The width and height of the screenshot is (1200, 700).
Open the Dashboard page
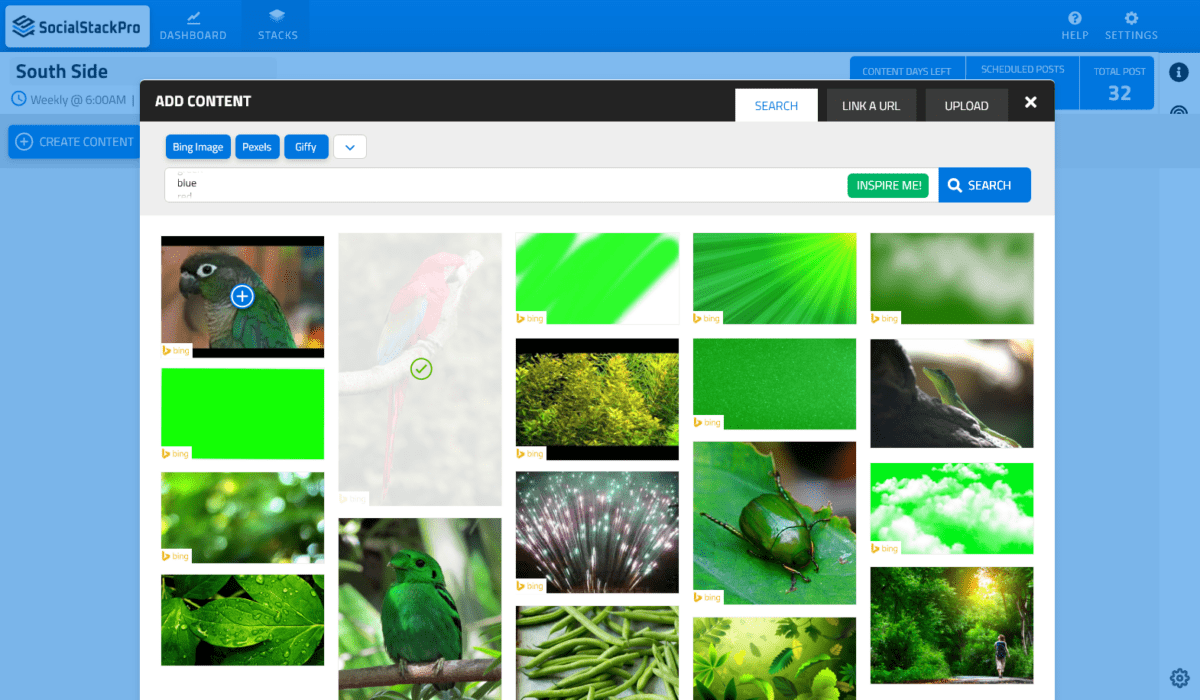[193, 26]
